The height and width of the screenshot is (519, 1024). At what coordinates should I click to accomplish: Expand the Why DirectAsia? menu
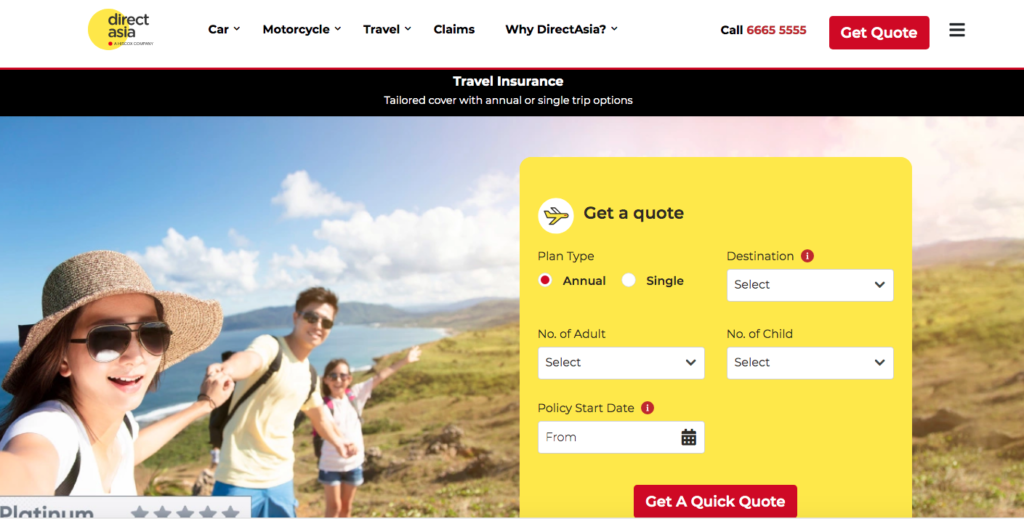pyautogui.click(x=562, y=29)
